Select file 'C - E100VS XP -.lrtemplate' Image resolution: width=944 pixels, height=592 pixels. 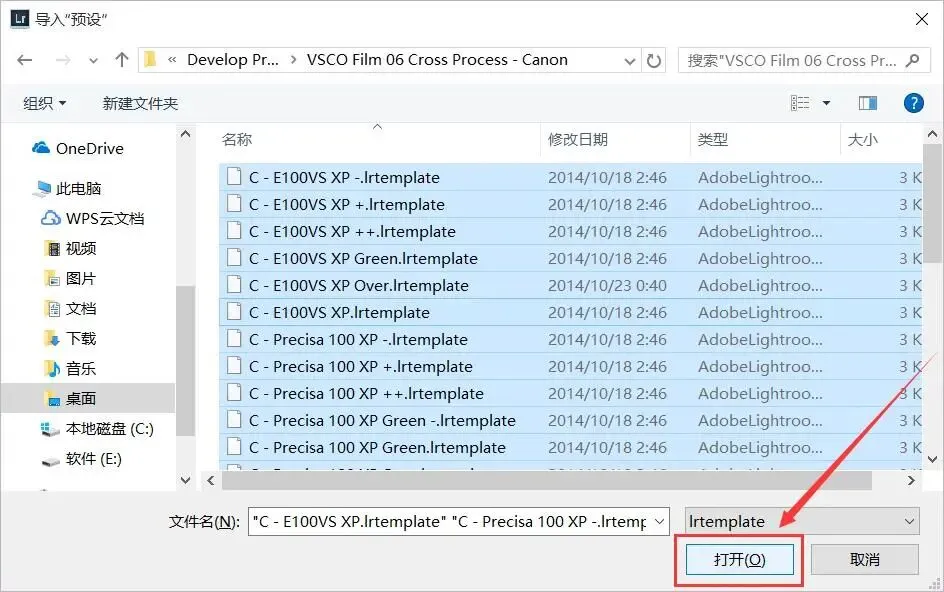[x=571, y=177]
